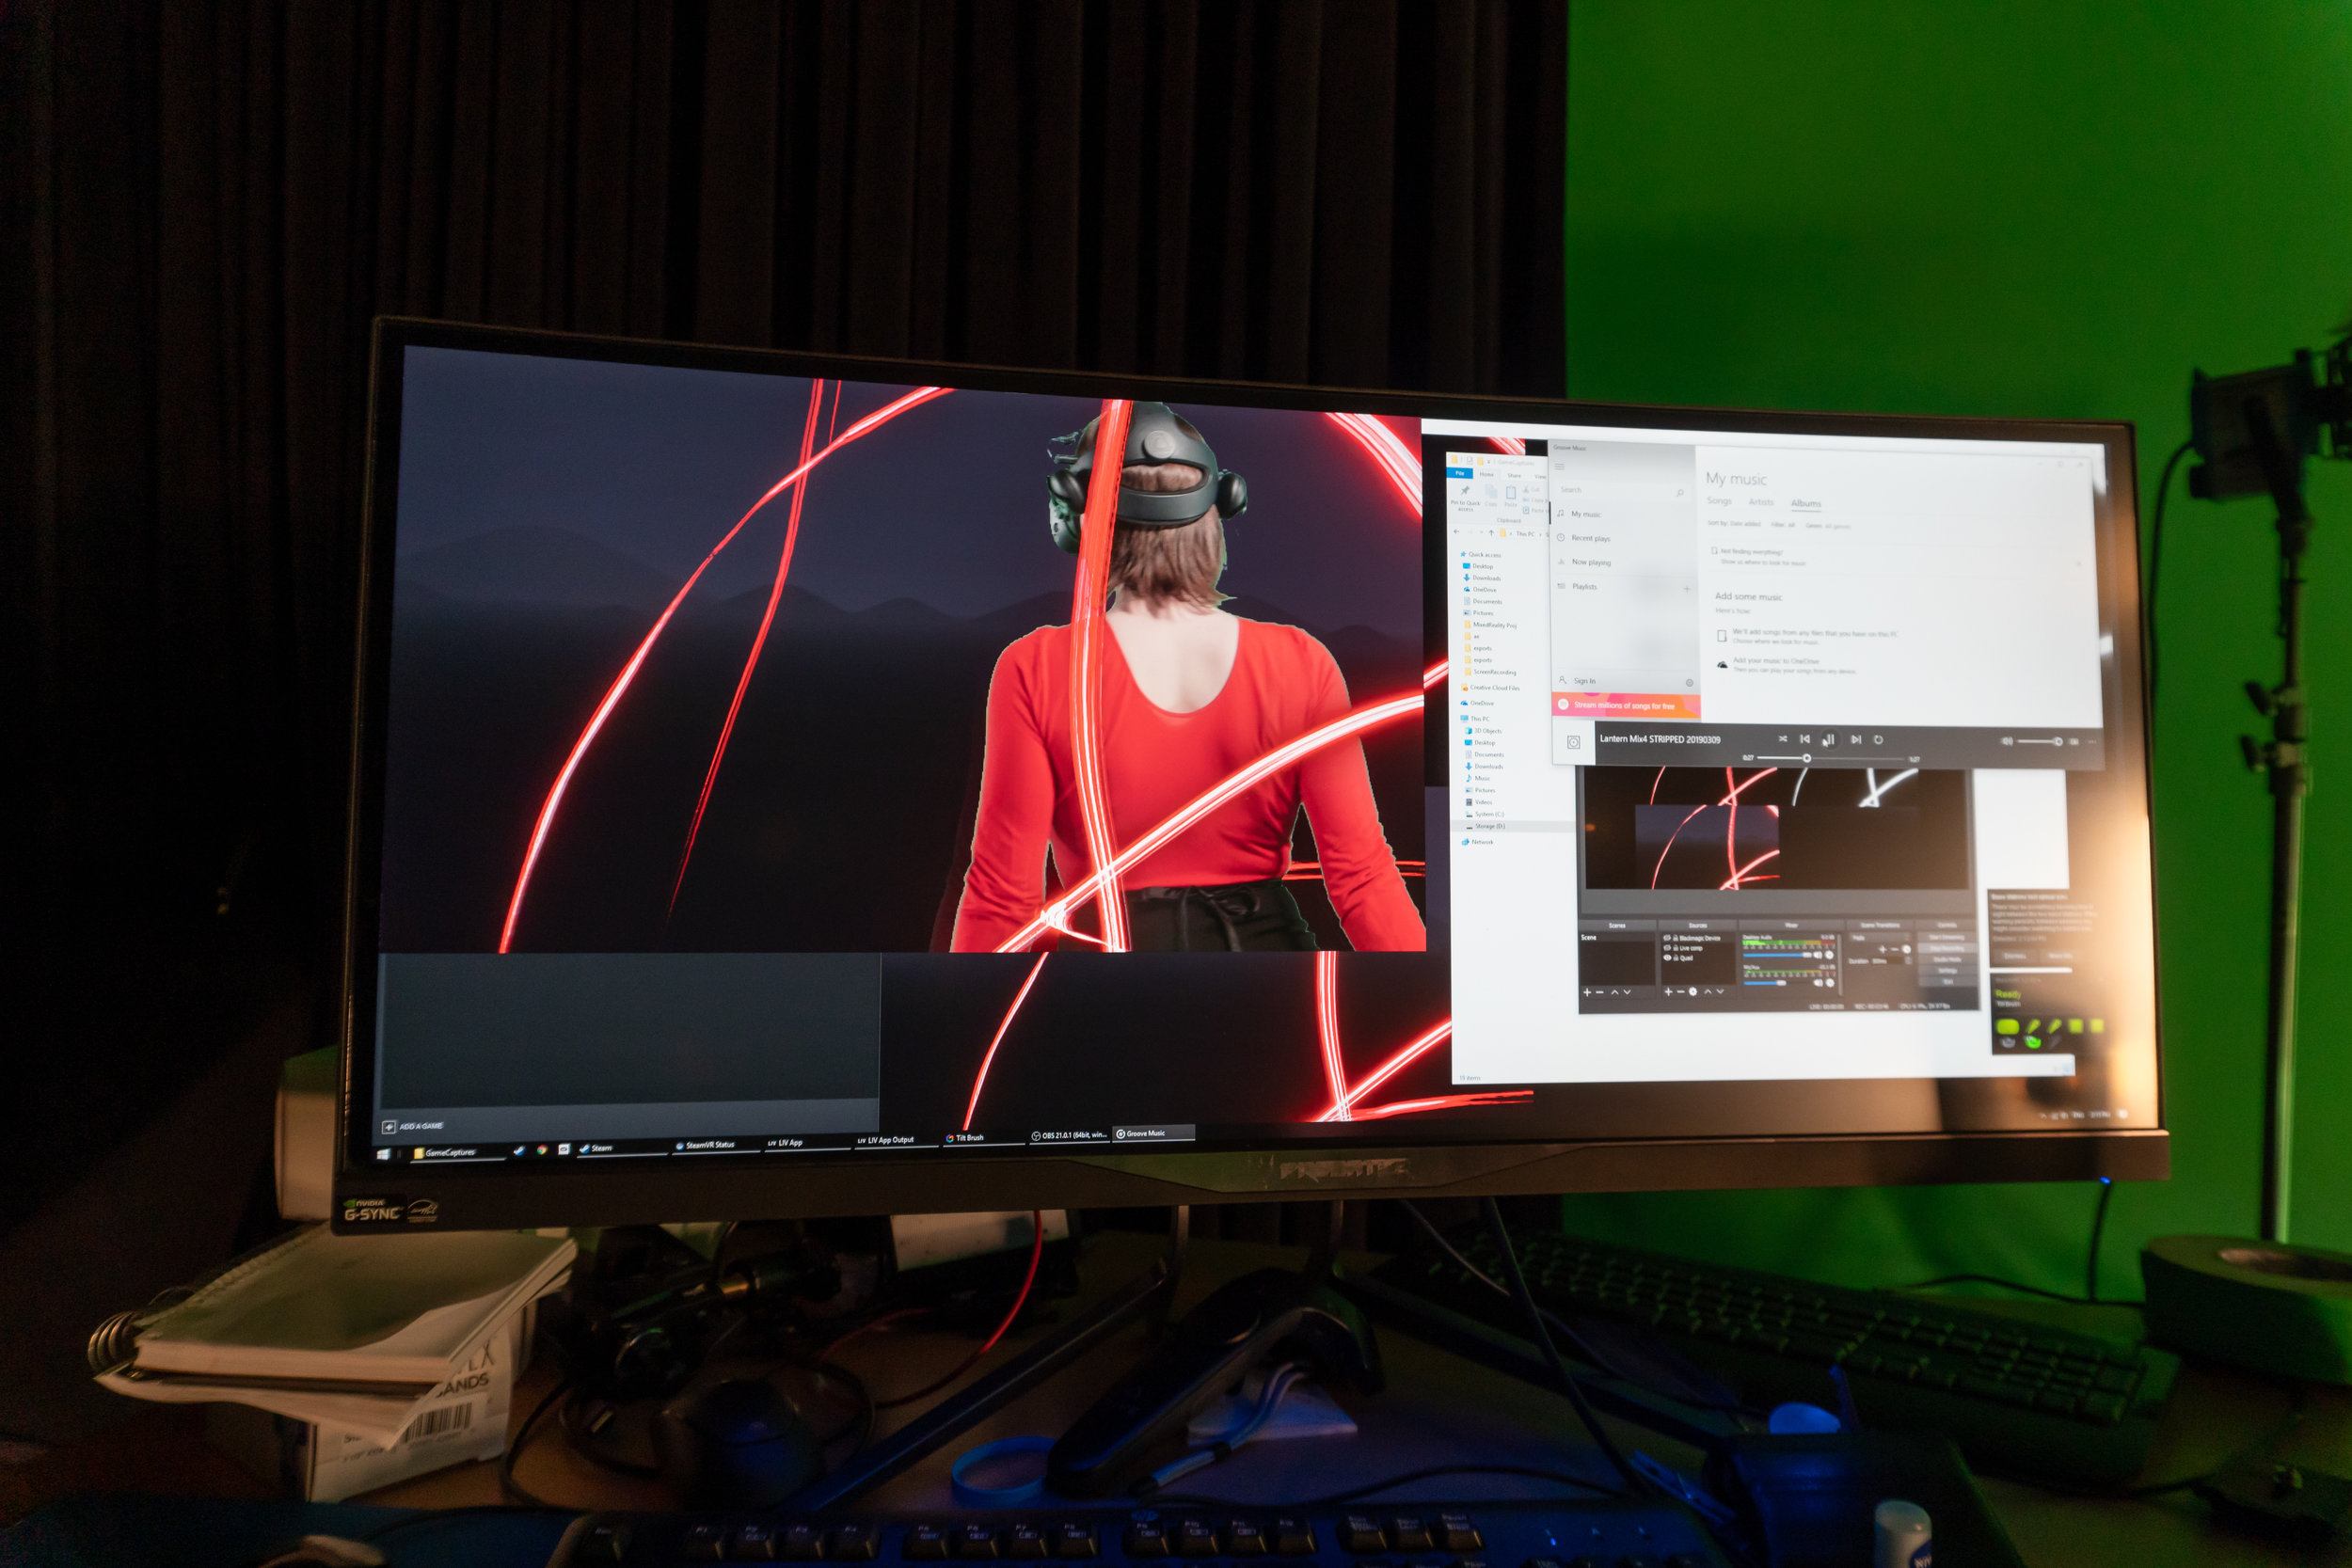Screen dimensions: 2352x1568
Task: Open the Genre All genres dropdown
Action: pyautogui.click(x=1829, y=525)
